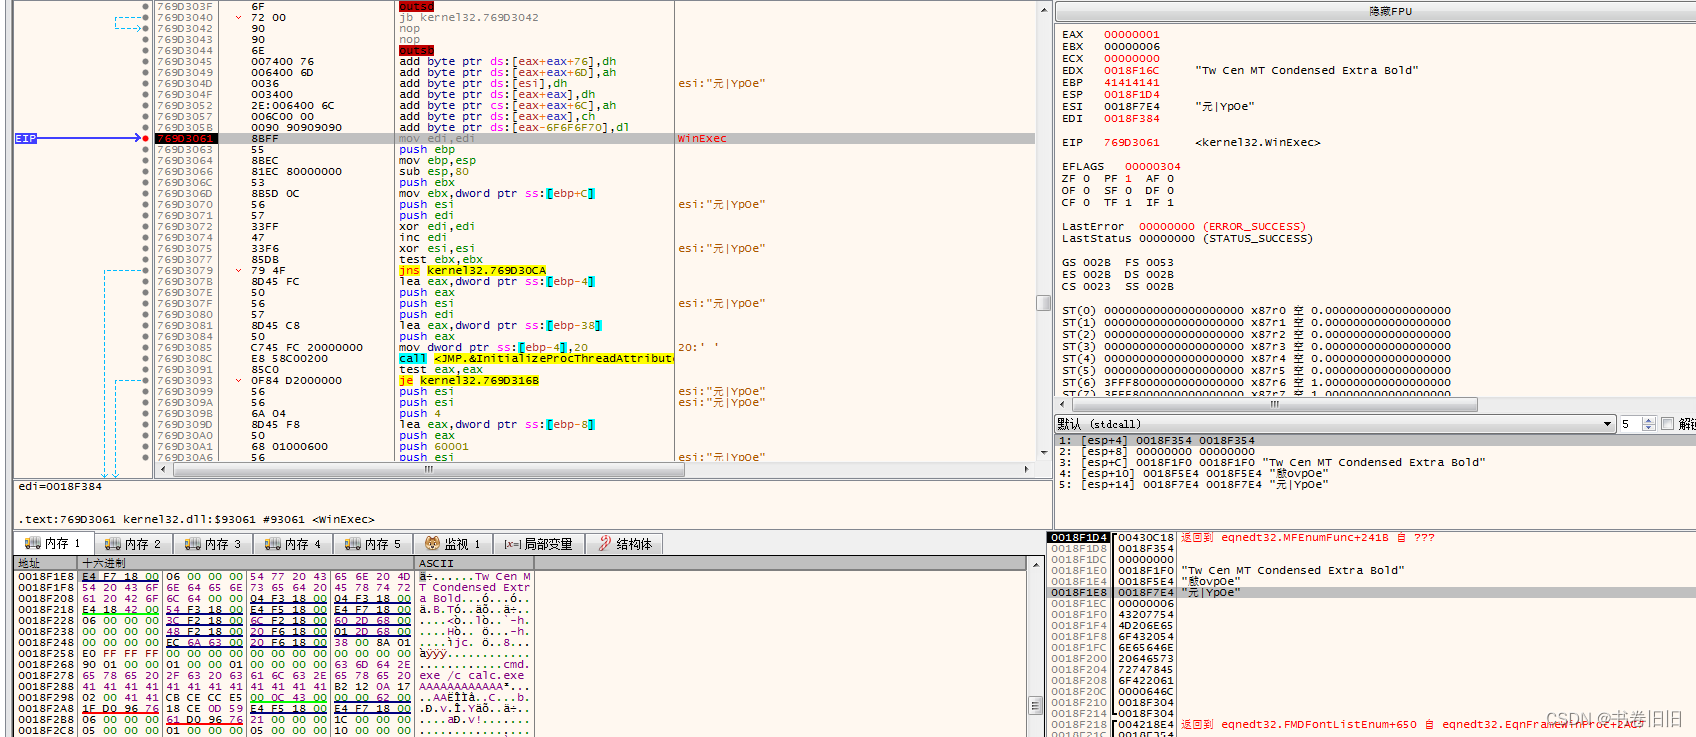Click the registers pane scroll left arrow
Image resolution: width=1696 pixels, height=737 pixels.
coord(1062,405)
